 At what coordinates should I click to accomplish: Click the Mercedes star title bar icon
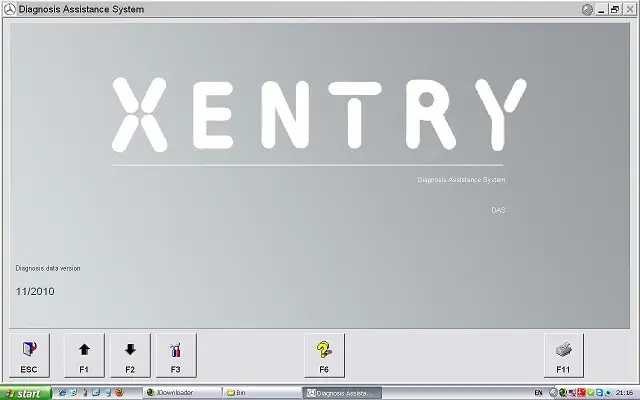[x=9, y=9]
